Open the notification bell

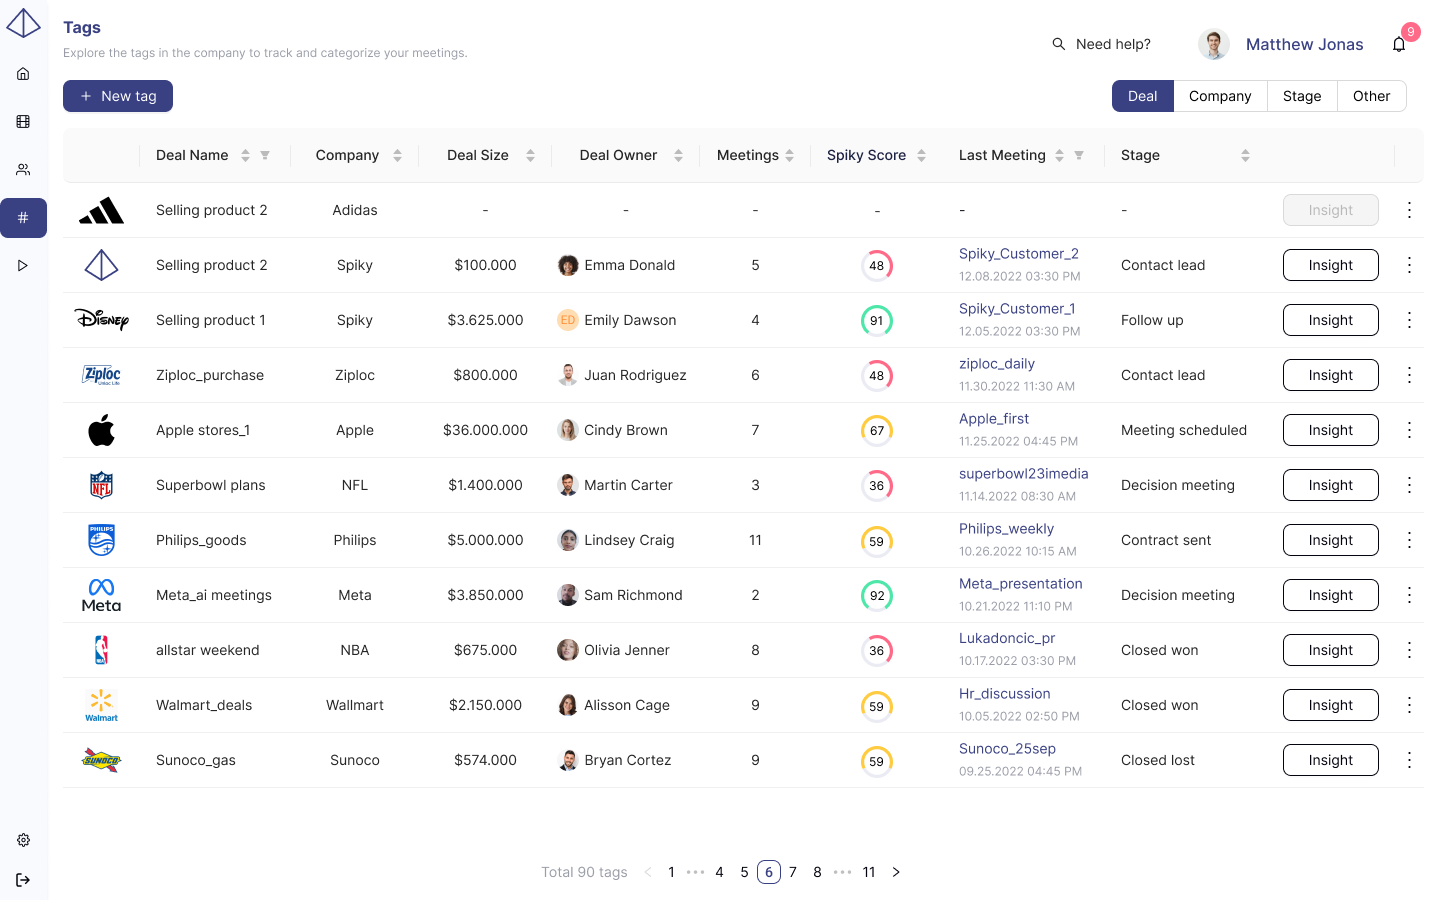pyautogui.click(x=1399, y=44)
